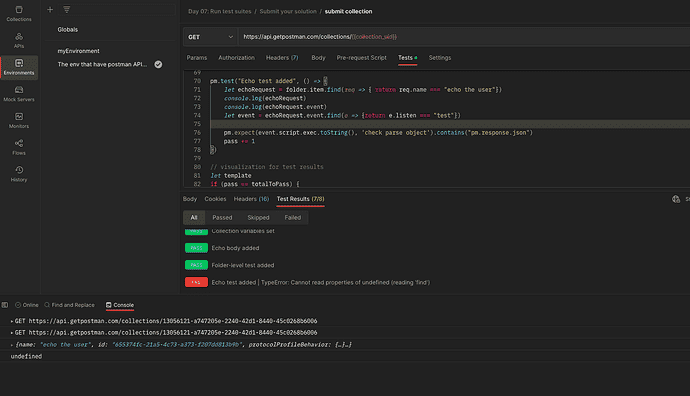Click 'Day 07: Run test suites' breadcrumb
690x396 pixels.
point(220,11)
